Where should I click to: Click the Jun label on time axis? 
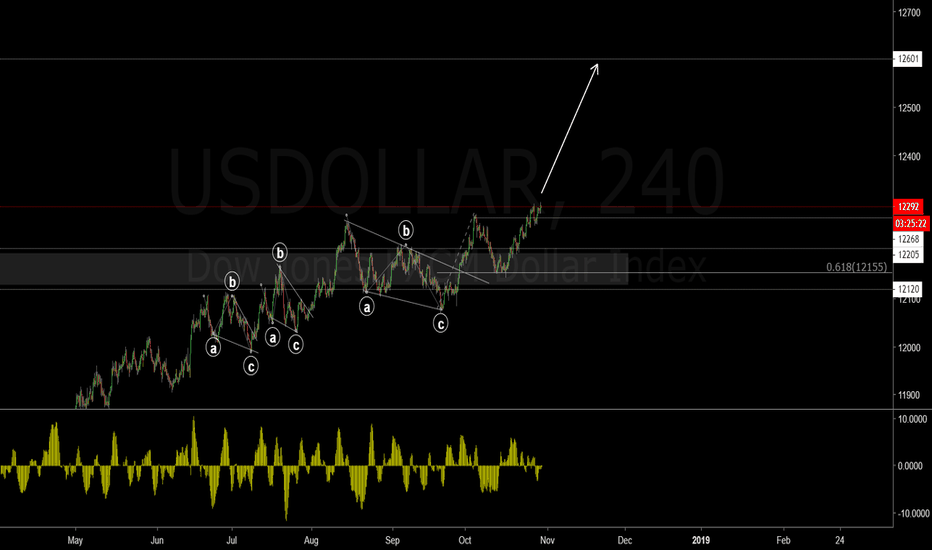coord(157,540)
